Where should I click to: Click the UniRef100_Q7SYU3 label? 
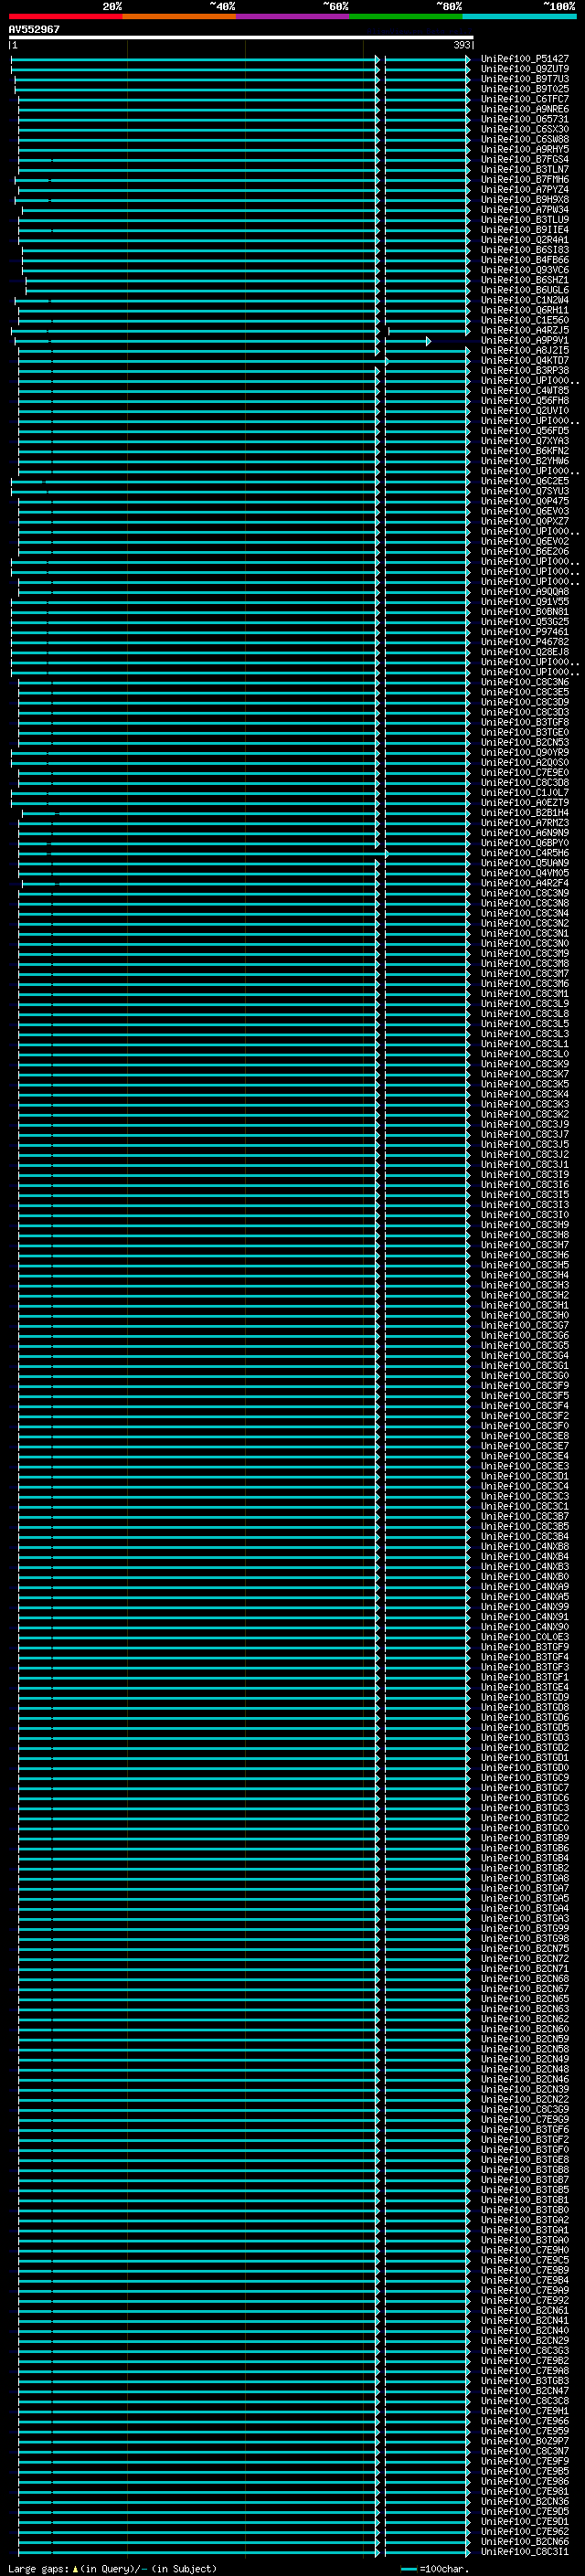(x=524, y=491)
